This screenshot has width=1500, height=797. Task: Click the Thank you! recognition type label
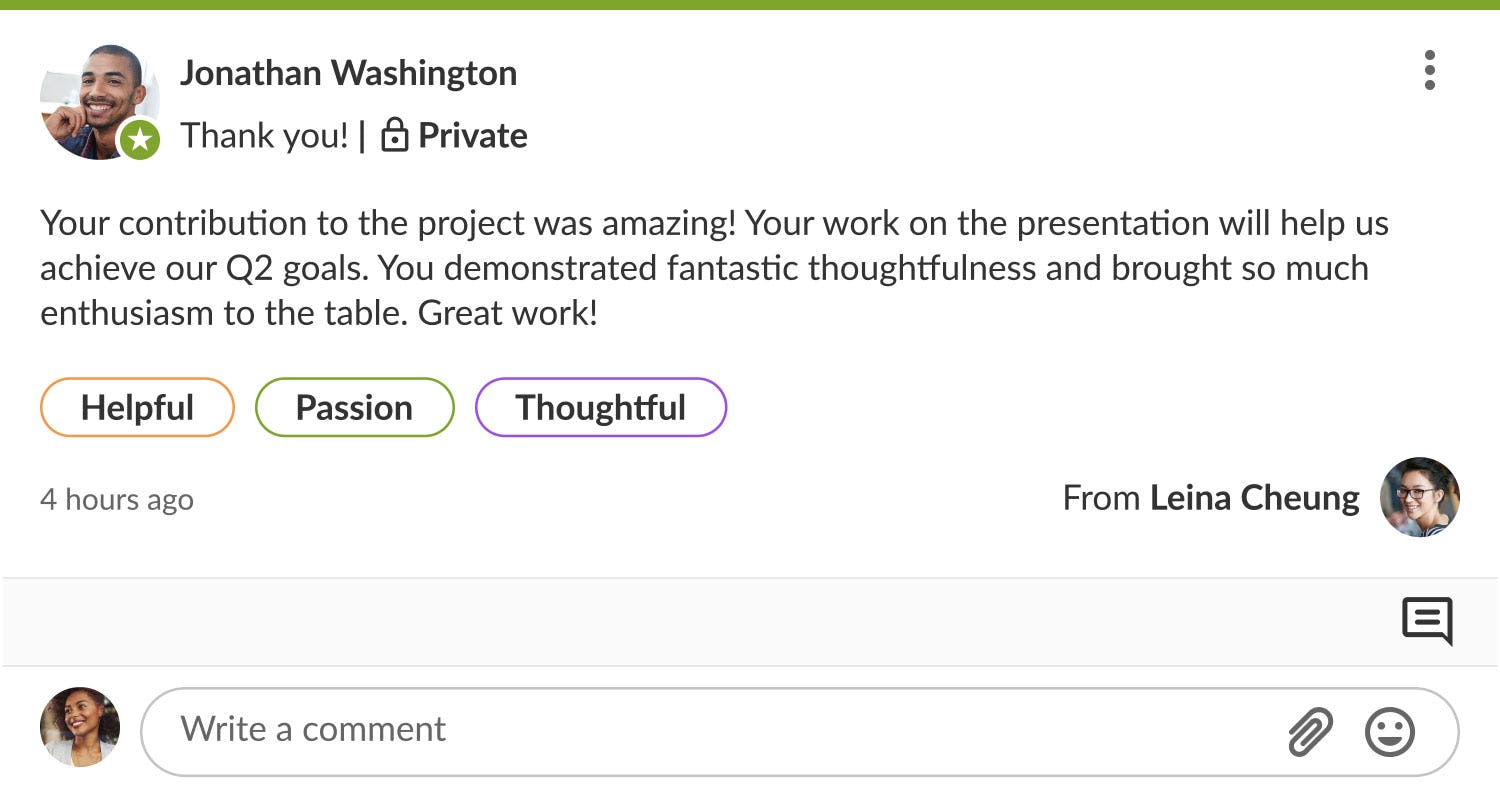coord(264,136)
